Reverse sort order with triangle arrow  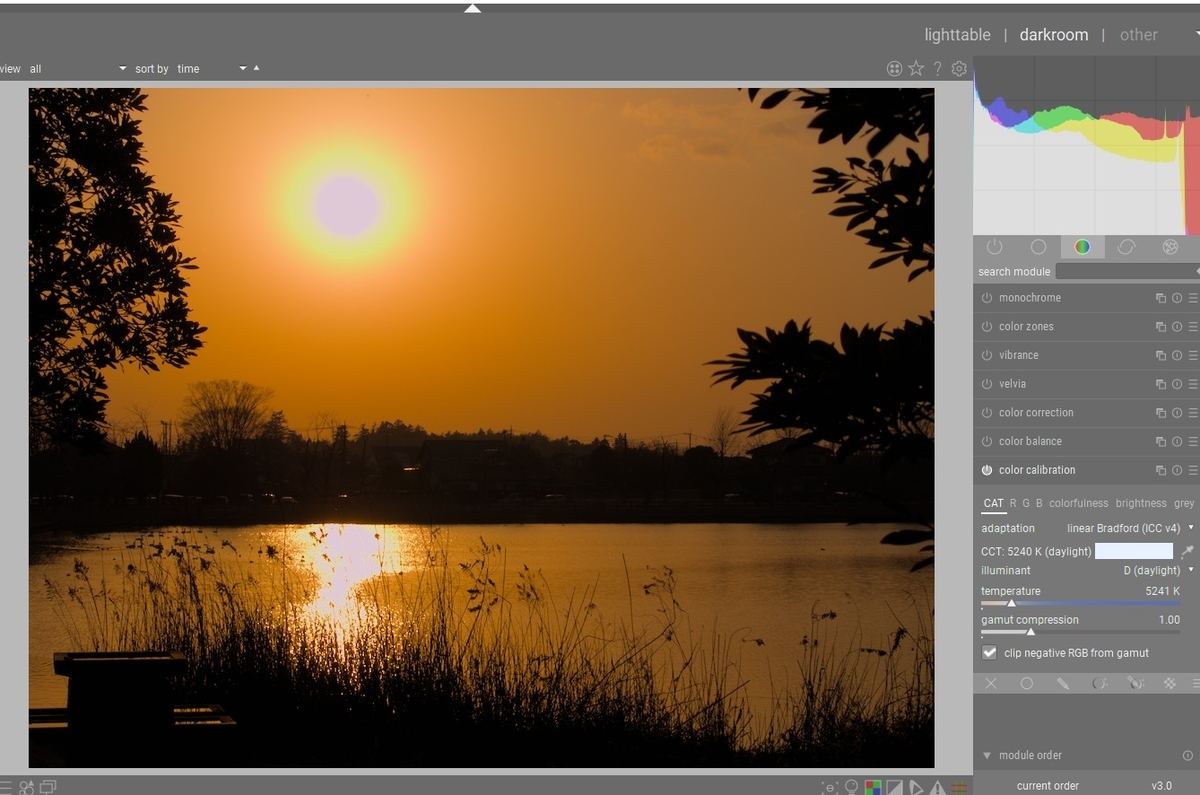257,68
